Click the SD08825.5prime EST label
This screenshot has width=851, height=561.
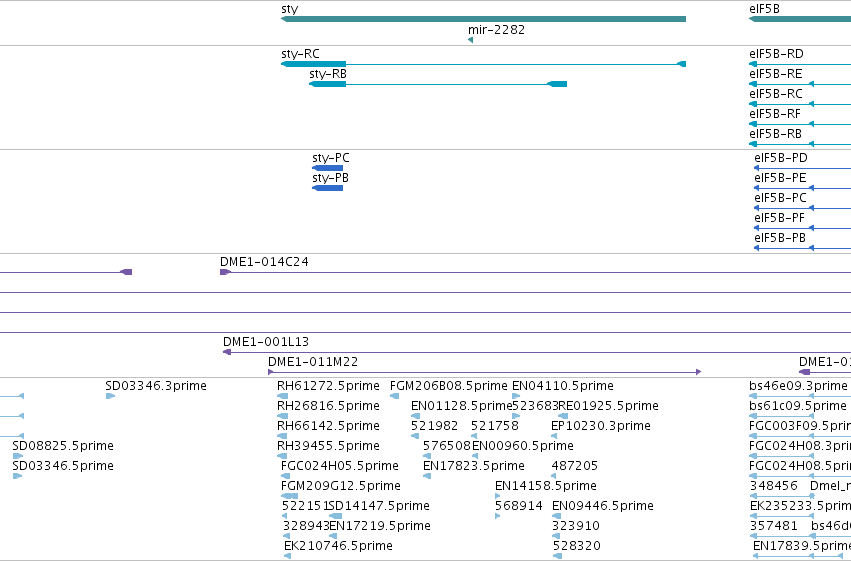pos(63,446)
